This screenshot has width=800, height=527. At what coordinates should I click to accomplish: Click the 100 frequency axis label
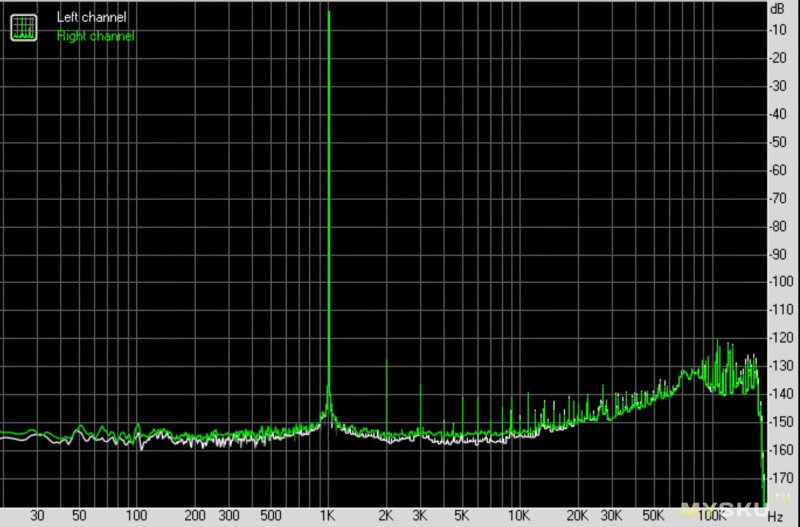click(x=137, y=516)
